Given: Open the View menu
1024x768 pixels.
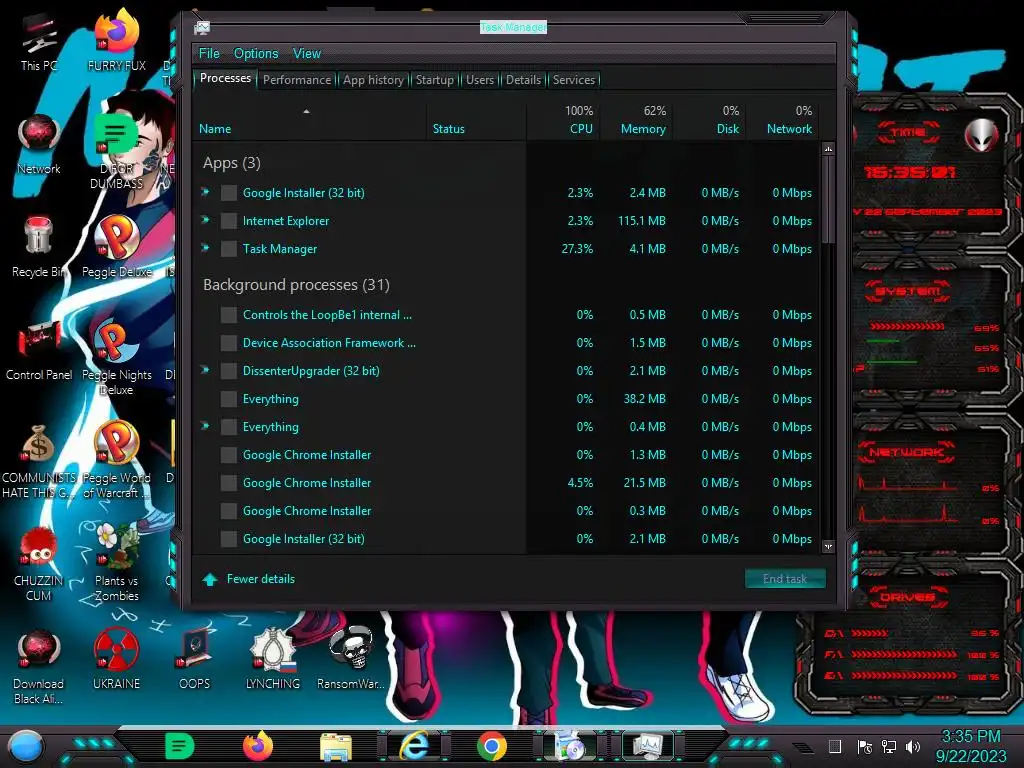Looking at the screenshot, I should point(307,54).
